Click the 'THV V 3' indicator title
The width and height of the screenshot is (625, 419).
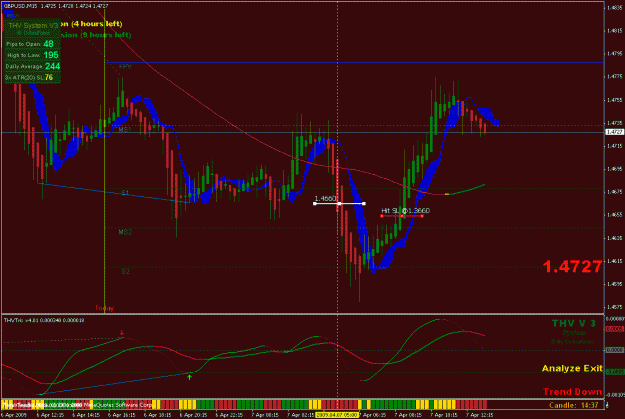click(x=573, y=323)
